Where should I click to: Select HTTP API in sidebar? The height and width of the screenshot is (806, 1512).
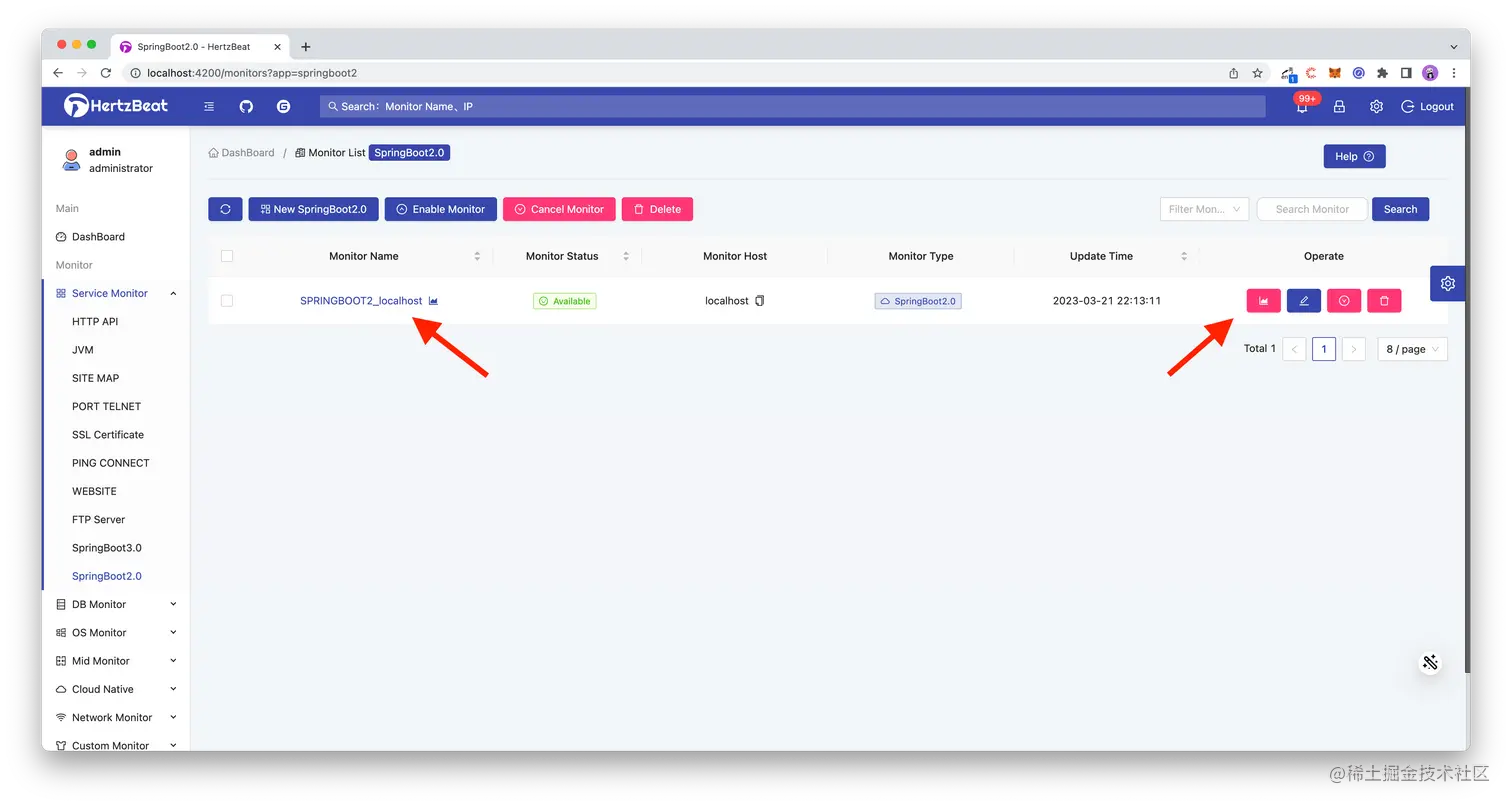(95, 321)
